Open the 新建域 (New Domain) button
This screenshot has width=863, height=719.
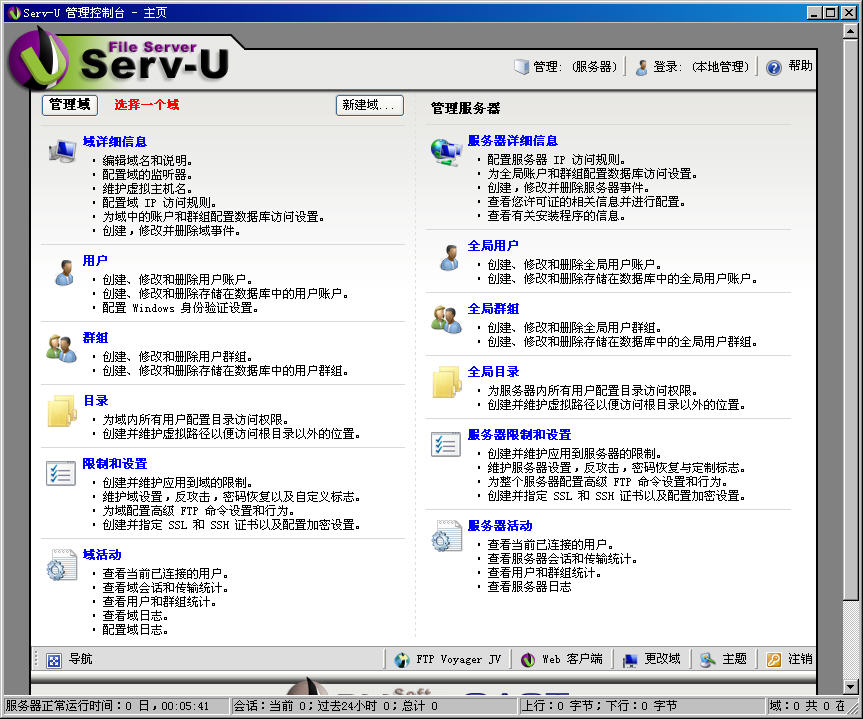click(369, 105)
